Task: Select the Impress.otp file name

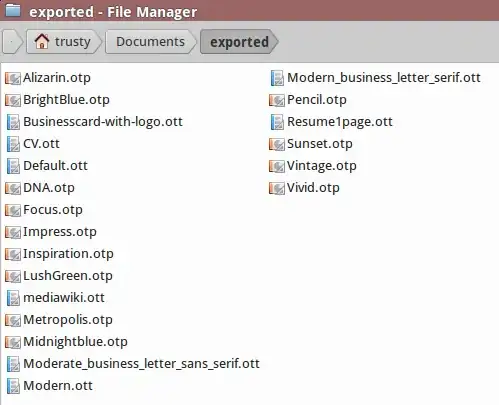Action: click(x=60, y=232)
